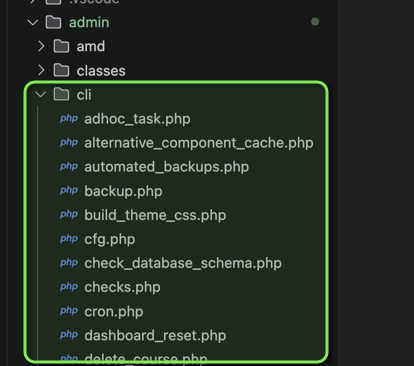Open dashboard_reset.php file
414x366 pixels.
tap(155, 335)
